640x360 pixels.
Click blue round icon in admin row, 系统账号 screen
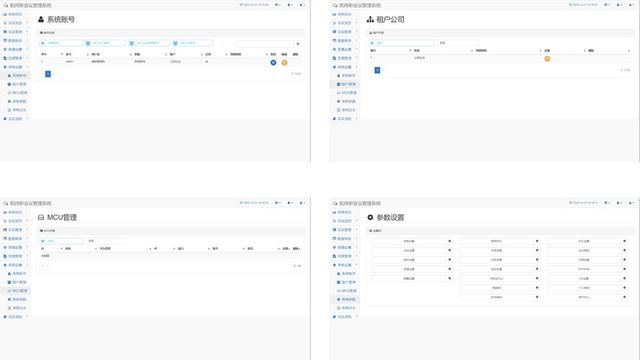(273, 62)
